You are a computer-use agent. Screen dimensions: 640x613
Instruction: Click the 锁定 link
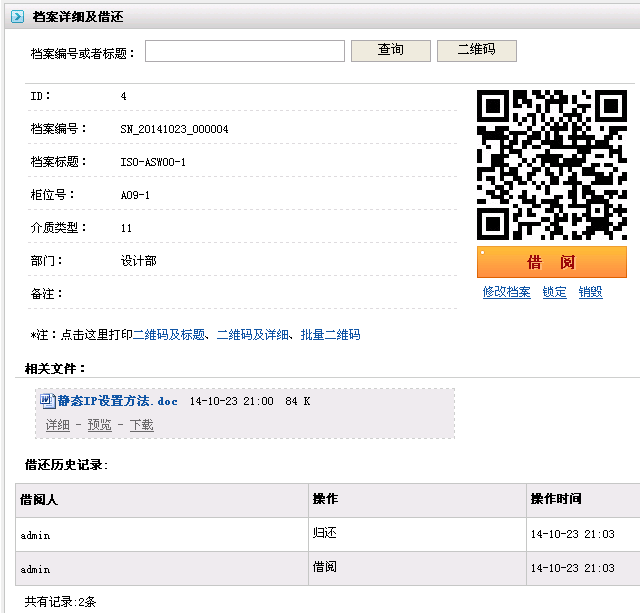click(554, 292)
